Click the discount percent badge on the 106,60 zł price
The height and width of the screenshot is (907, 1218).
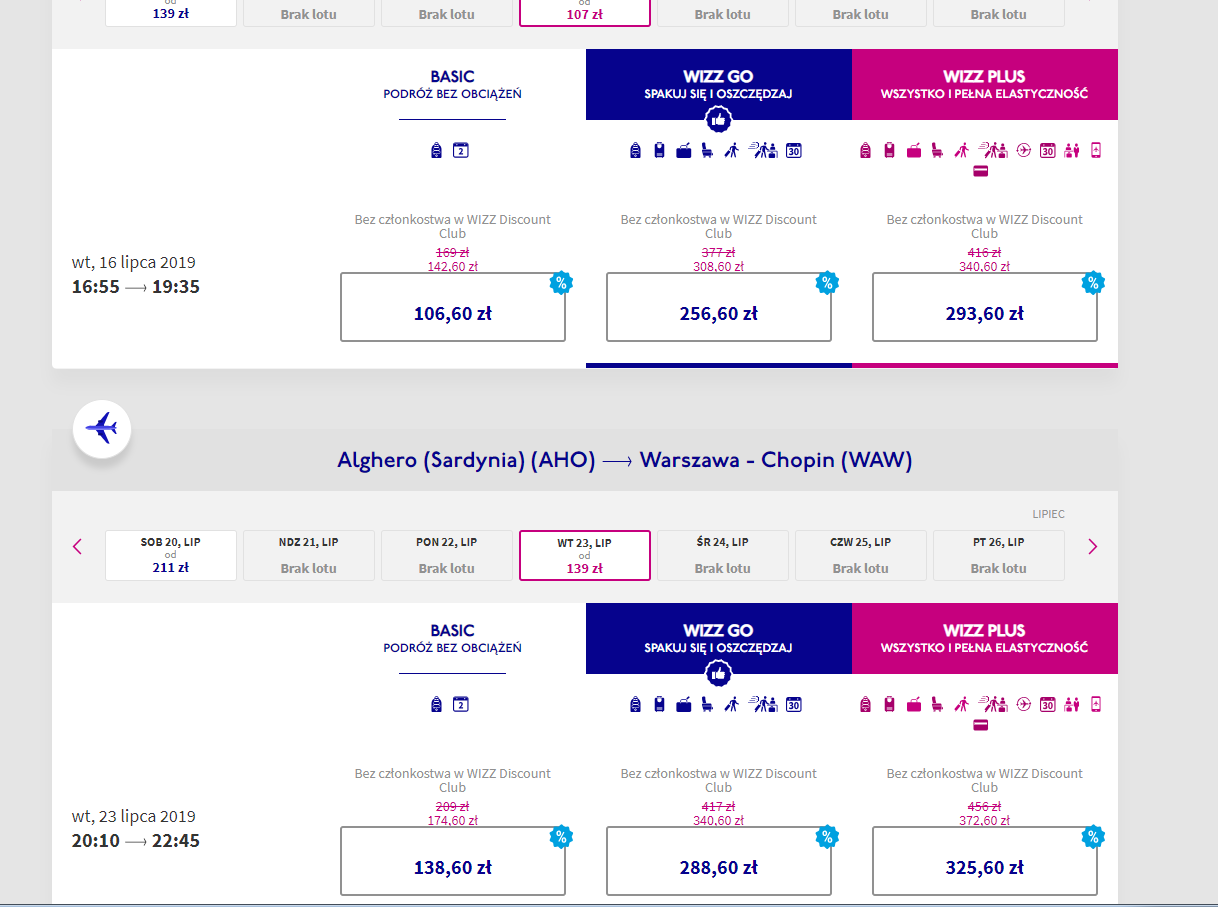(x=561, y=283)
